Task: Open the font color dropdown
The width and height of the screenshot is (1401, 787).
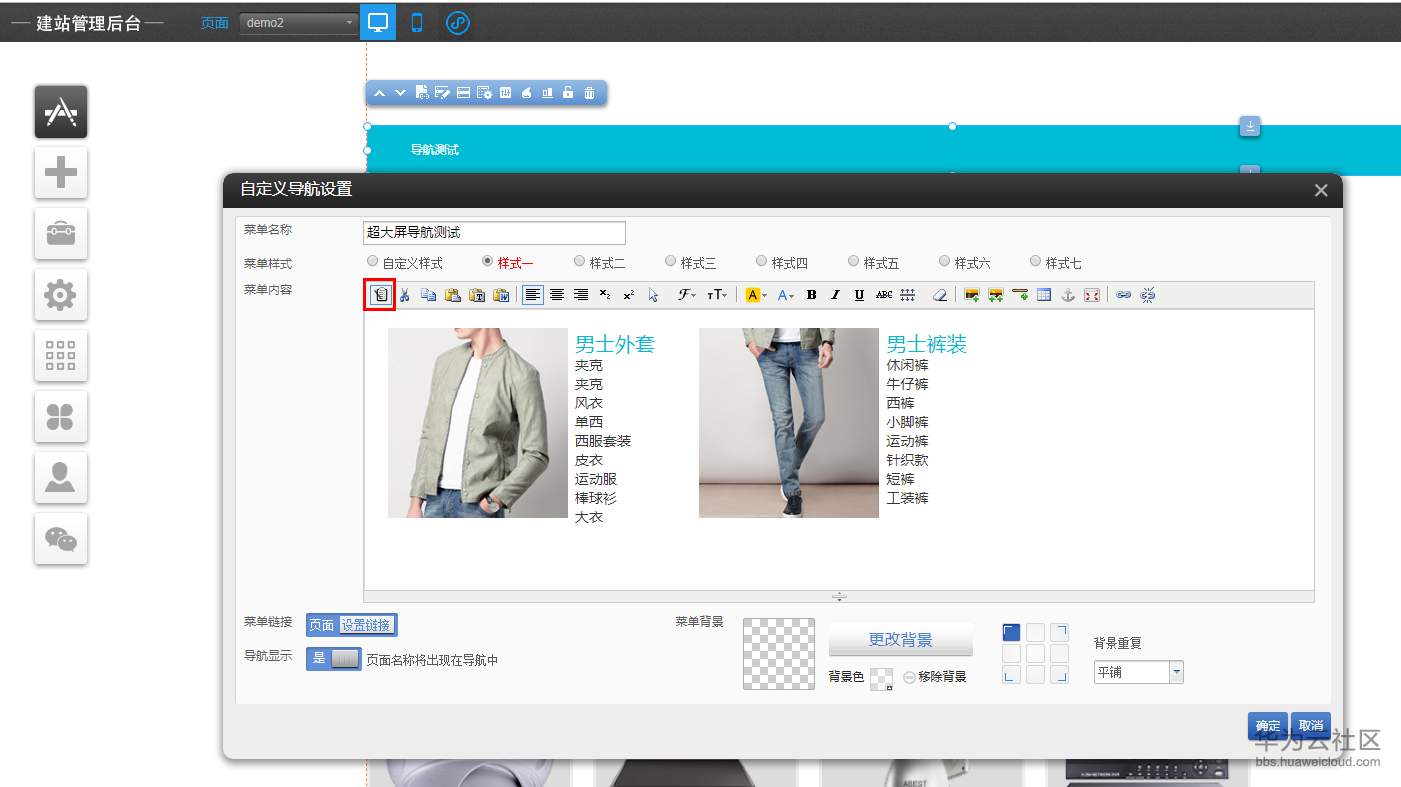Action: click(x=786, y=295)
